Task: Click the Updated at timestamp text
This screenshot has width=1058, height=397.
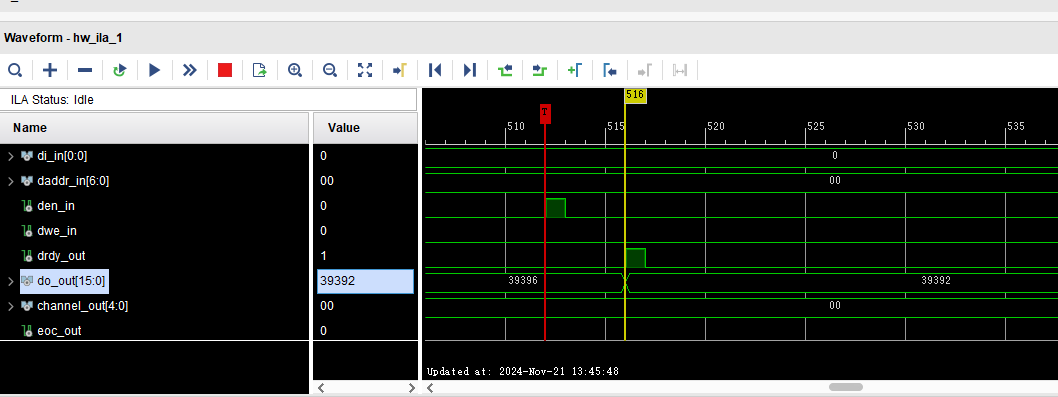Action: [x=523, y=371]
